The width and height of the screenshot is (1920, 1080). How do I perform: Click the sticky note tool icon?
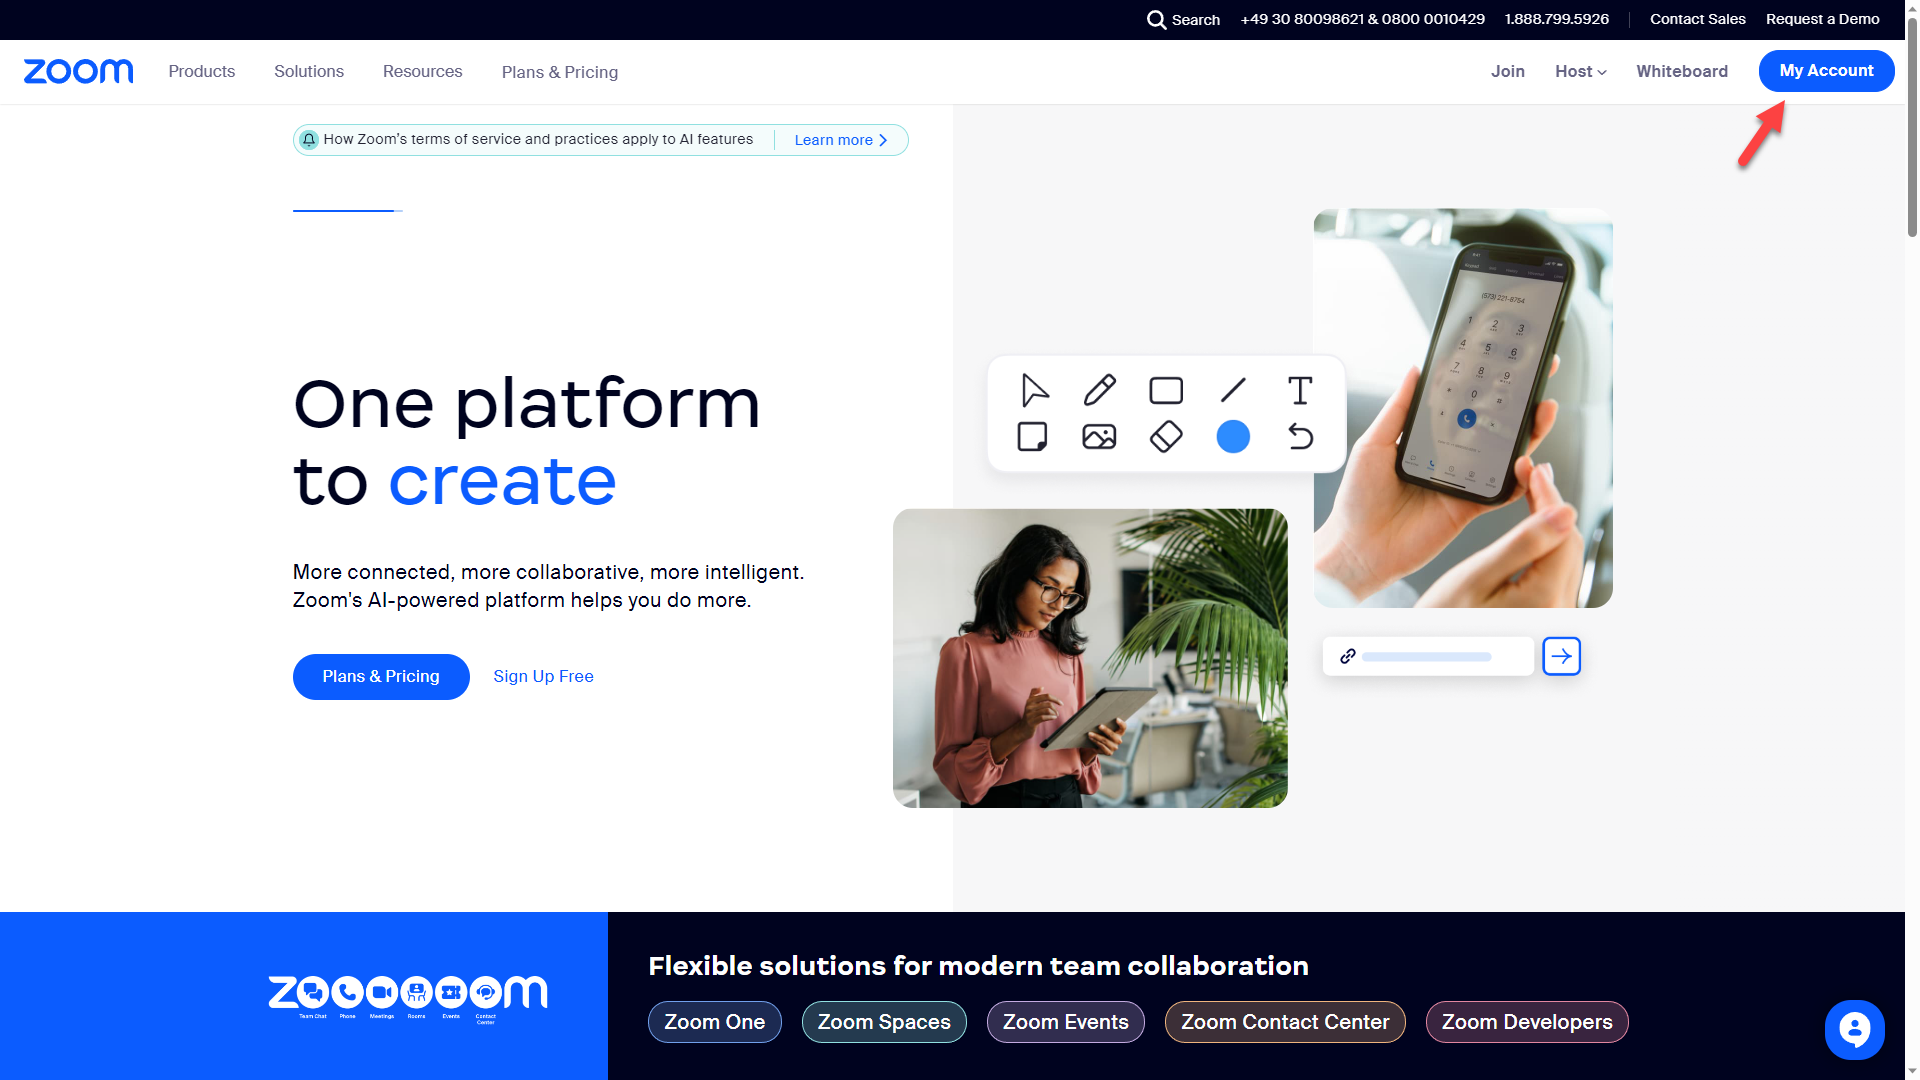(x=1031, y=436)
